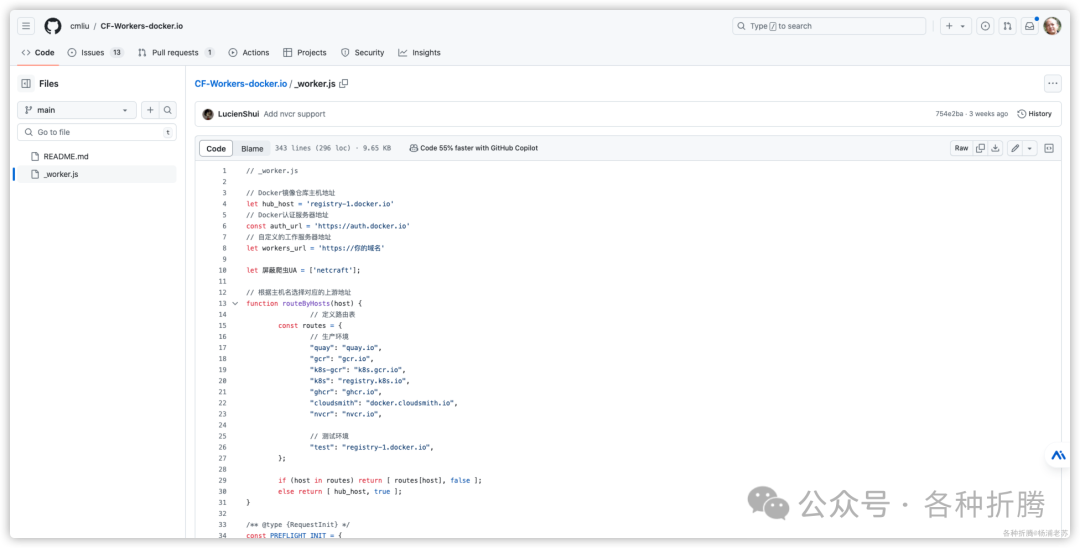
Task: Click the file search magnifier button
Action: [x=167, y=110]
